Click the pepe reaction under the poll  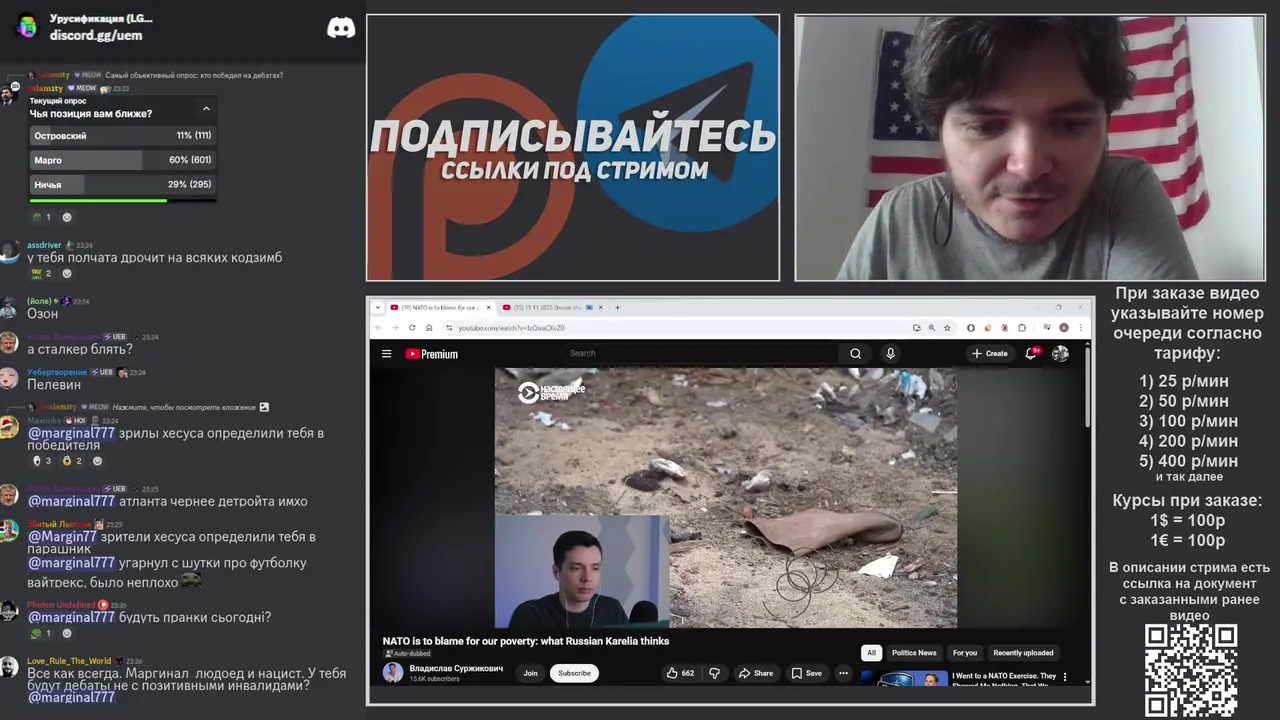point(42,216)
